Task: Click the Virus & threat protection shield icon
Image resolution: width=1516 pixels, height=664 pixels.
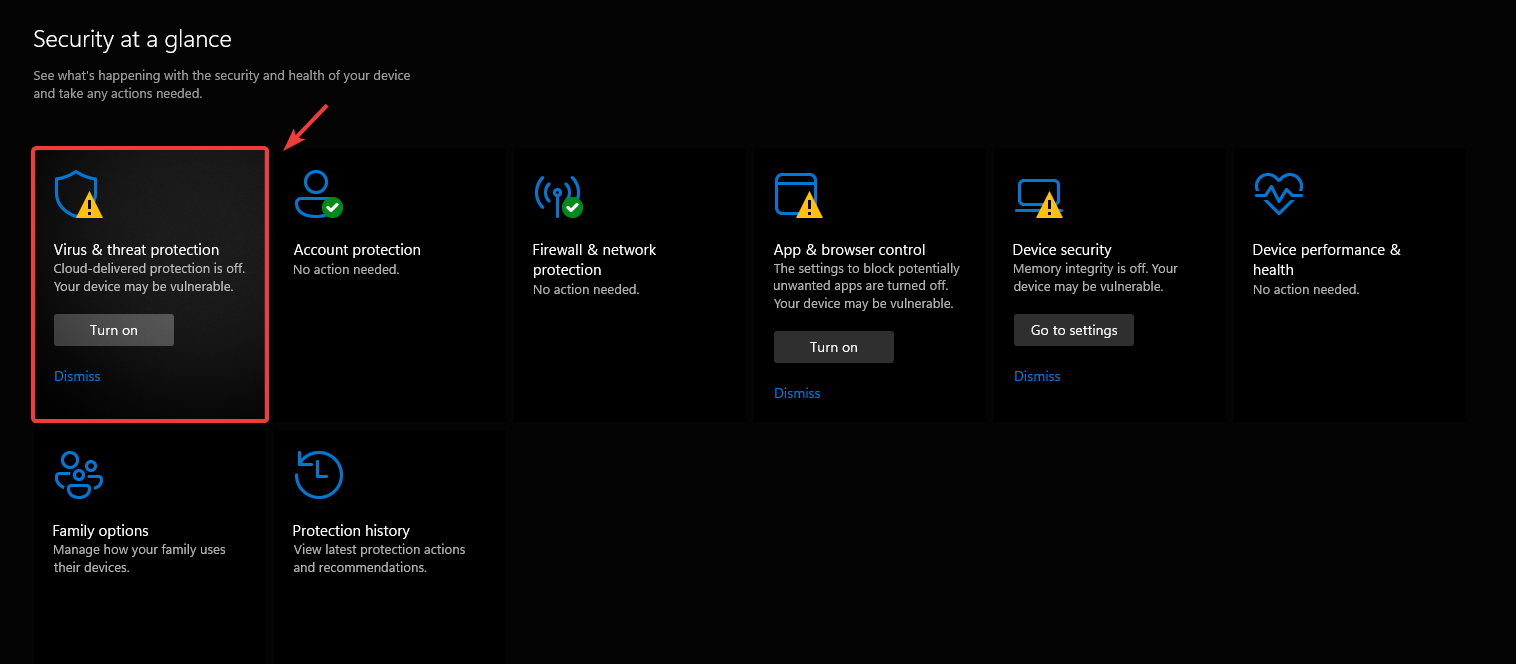Action: click(77, 194)
